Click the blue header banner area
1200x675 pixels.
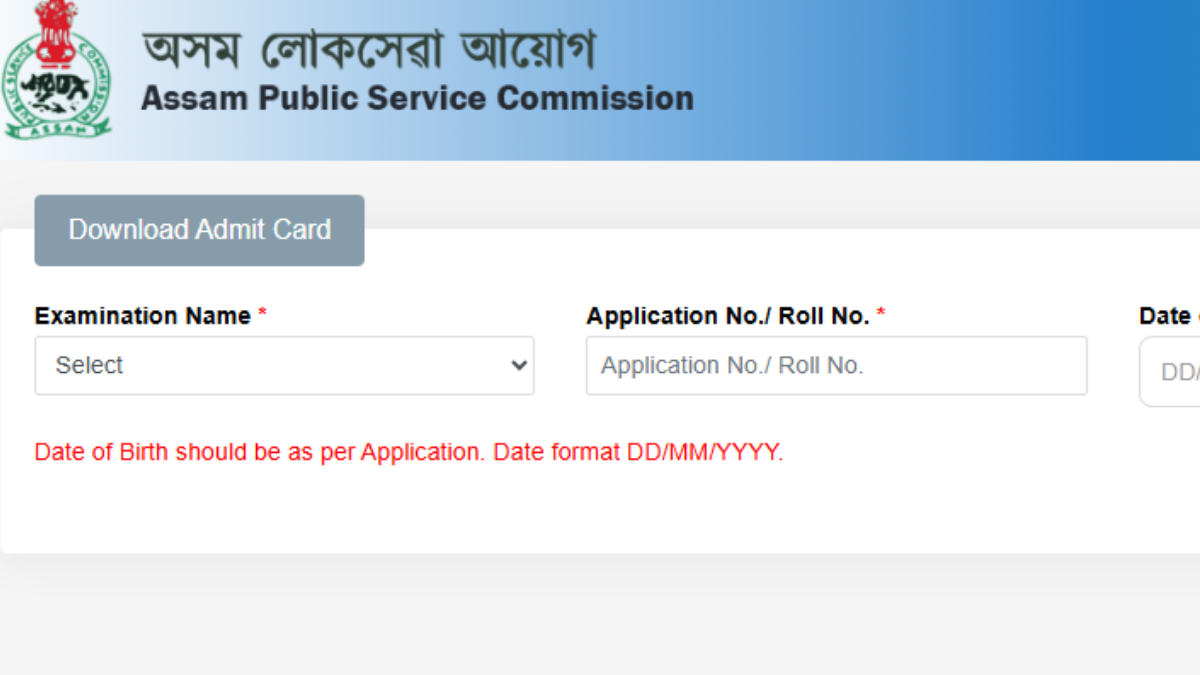(x=950, y=80)
